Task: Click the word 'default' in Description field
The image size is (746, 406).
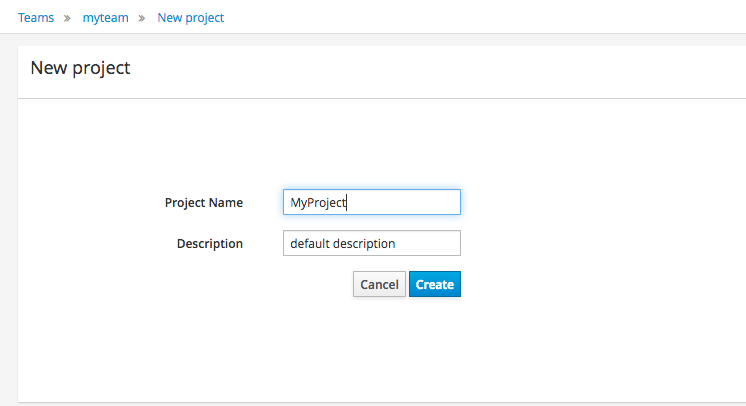Action: click(x=309, y=243)
